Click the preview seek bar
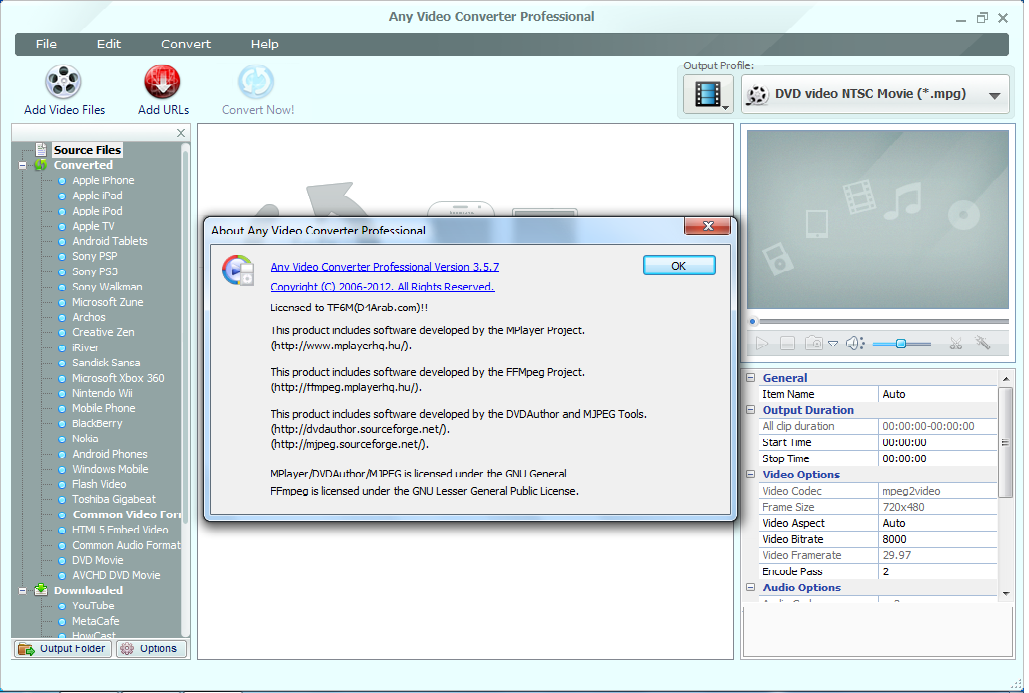1029x693 pixels. coord(879,322)
